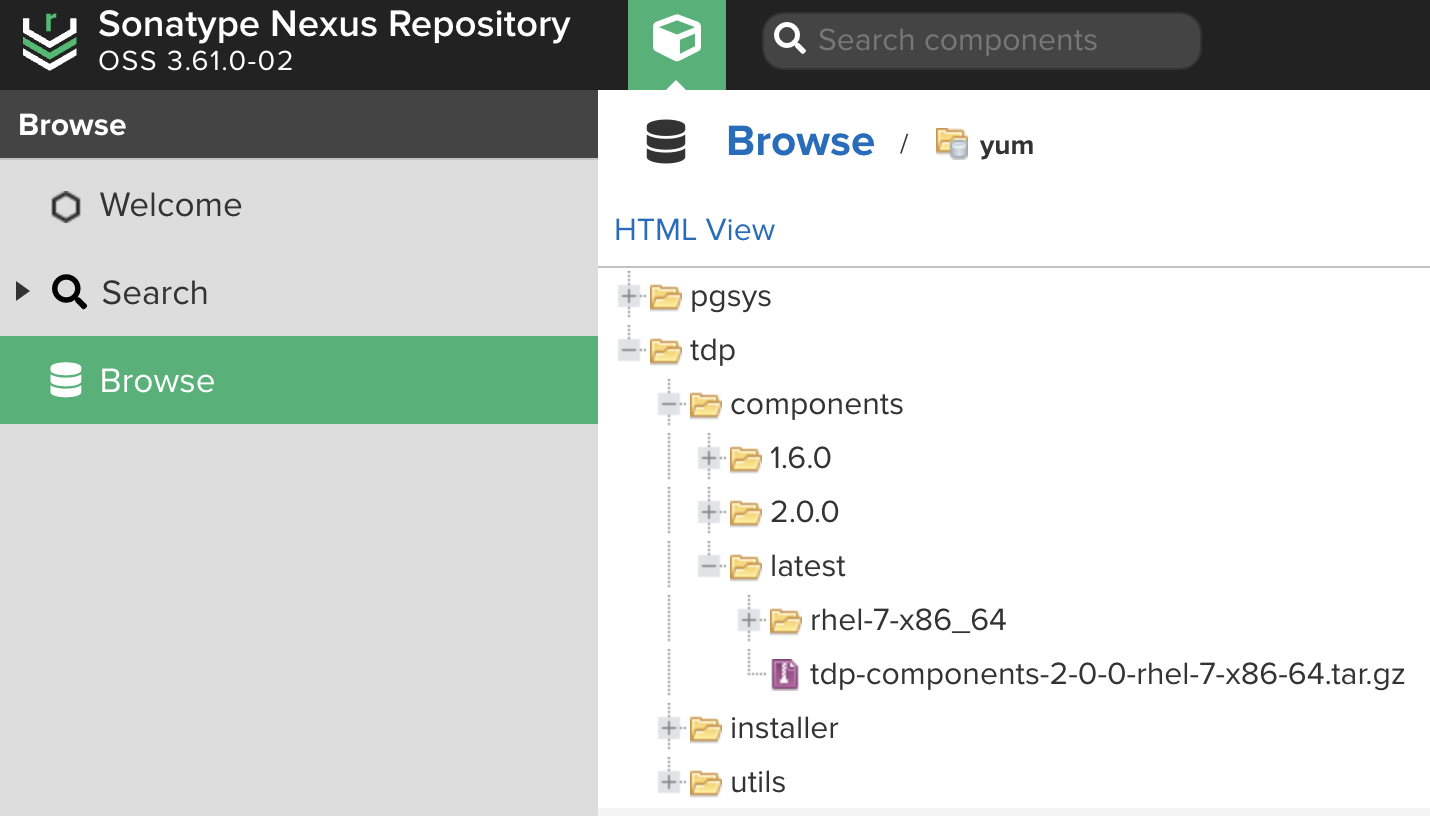Screen dimensions: 1430x816
Task: Select the 1.6.0 tree row label
Action: tap(800, 459)
